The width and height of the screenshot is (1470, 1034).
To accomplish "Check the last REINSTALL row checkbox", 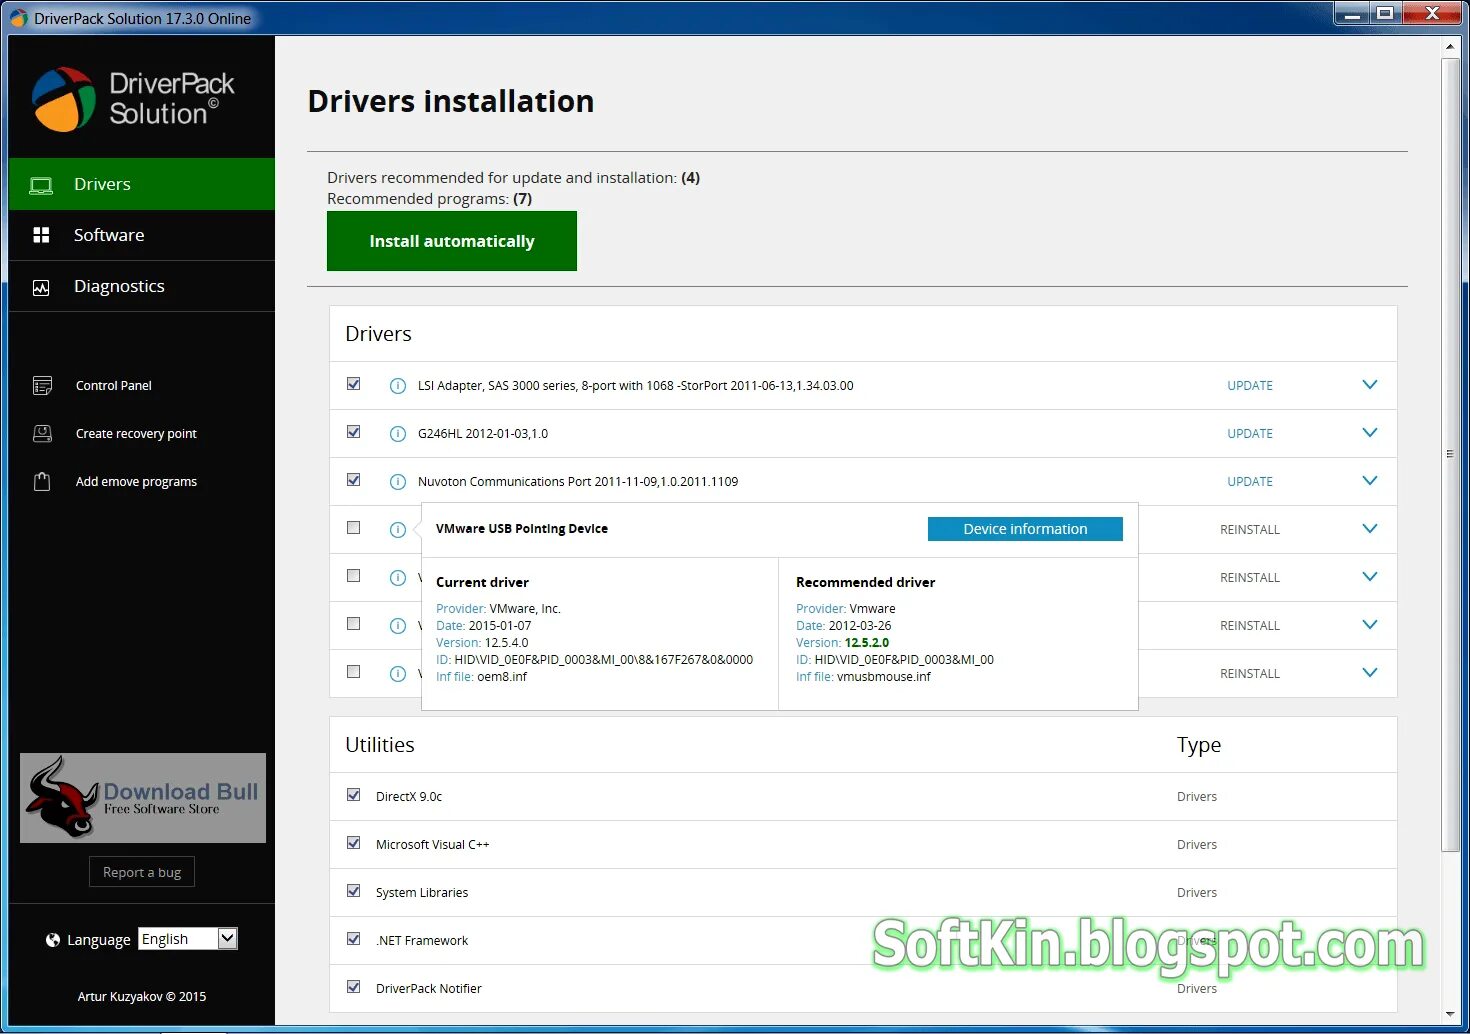I will pos(353,672).
